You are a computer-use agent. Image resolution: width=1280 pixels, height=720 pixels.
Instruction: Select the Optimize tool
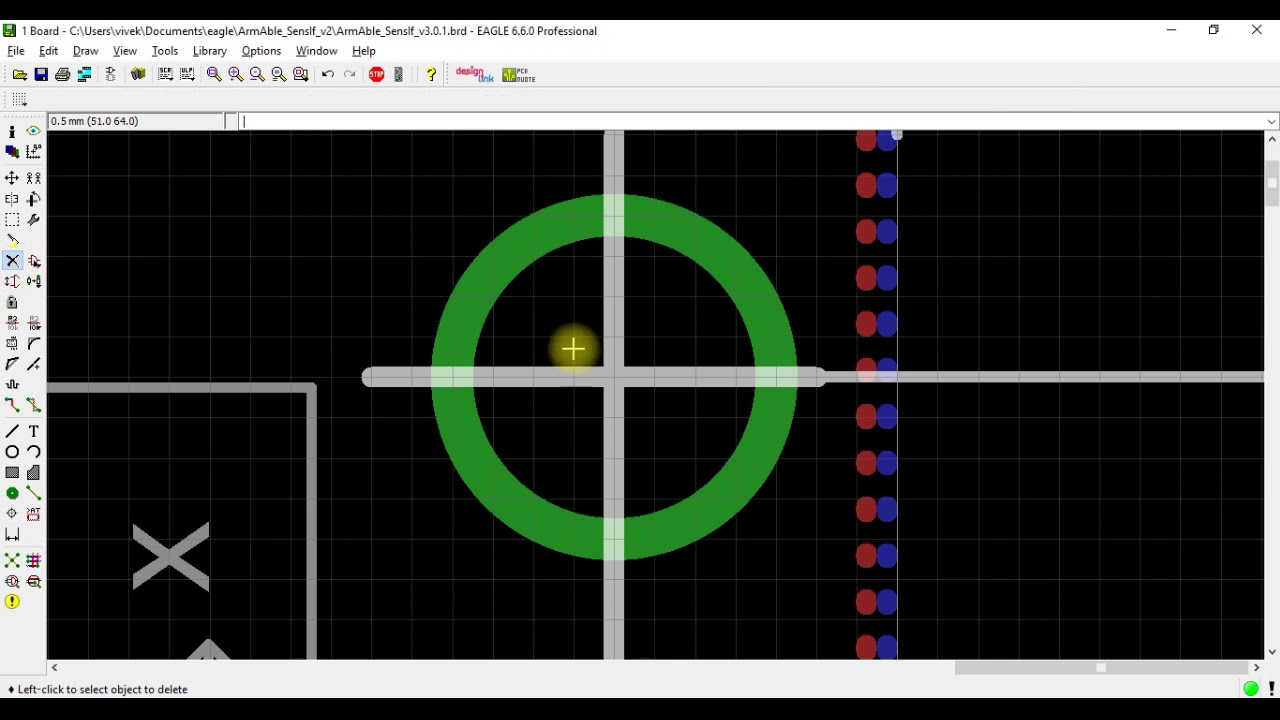tap(33, 364)
